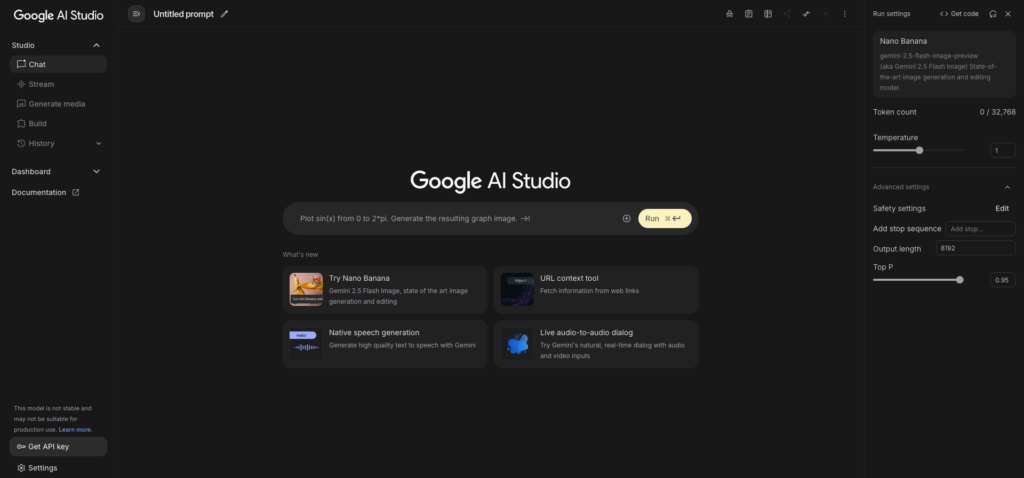Viewport: 1024px width, 478px height.
Task: Click the Google AI Studio sidebar logo
Action: 58,15
